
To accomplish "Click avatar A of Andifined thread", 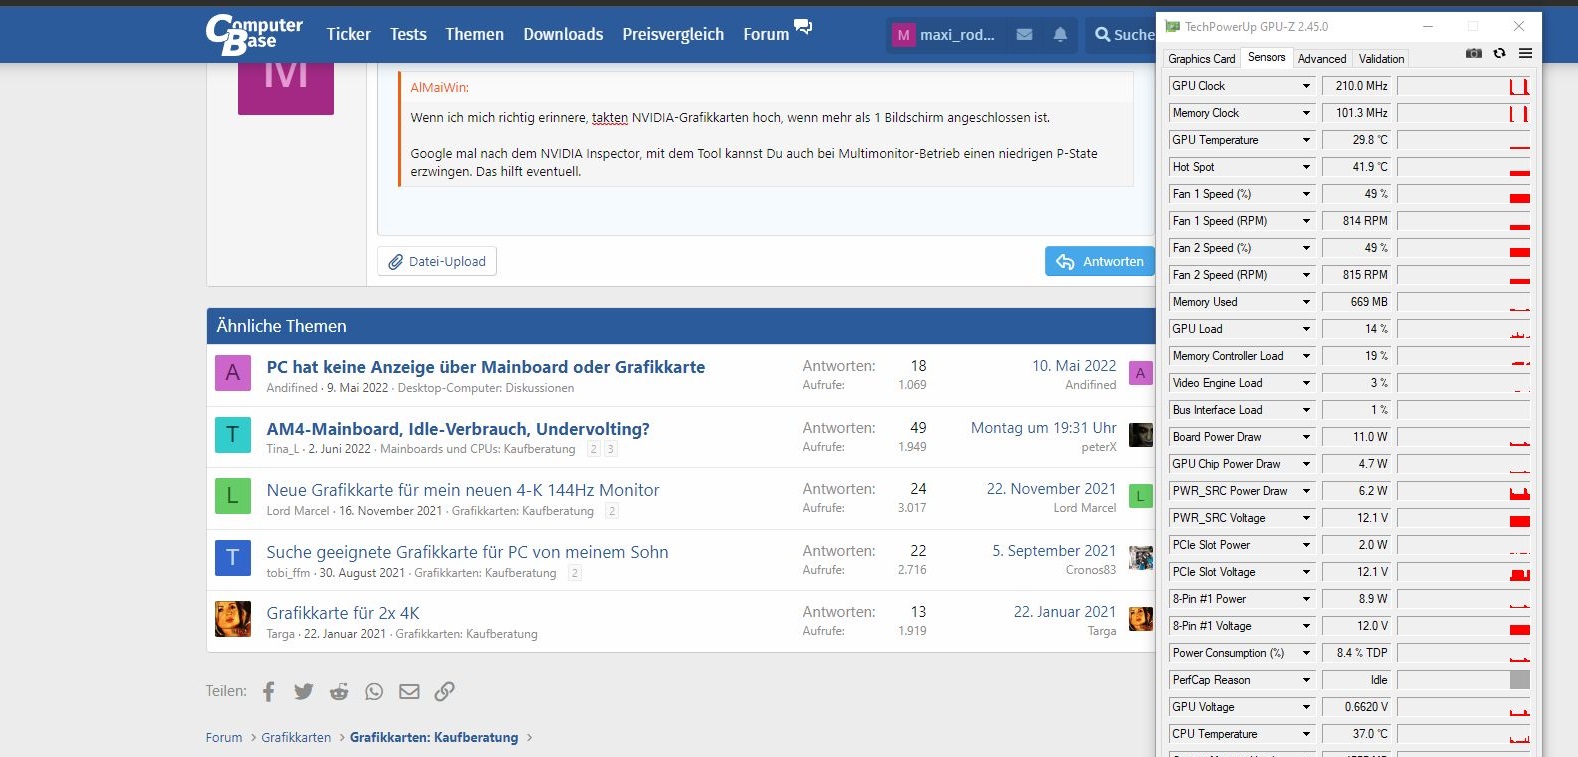I will point(233,373).
